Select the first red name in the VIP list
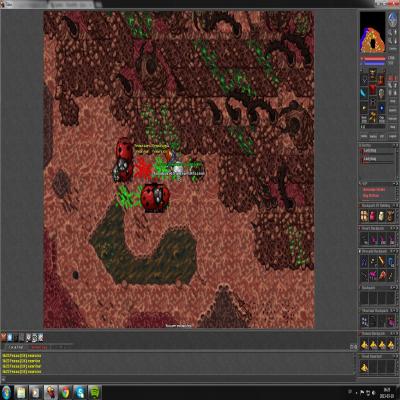The width and height of the screenshot is (400, 400). click(374, 189)
